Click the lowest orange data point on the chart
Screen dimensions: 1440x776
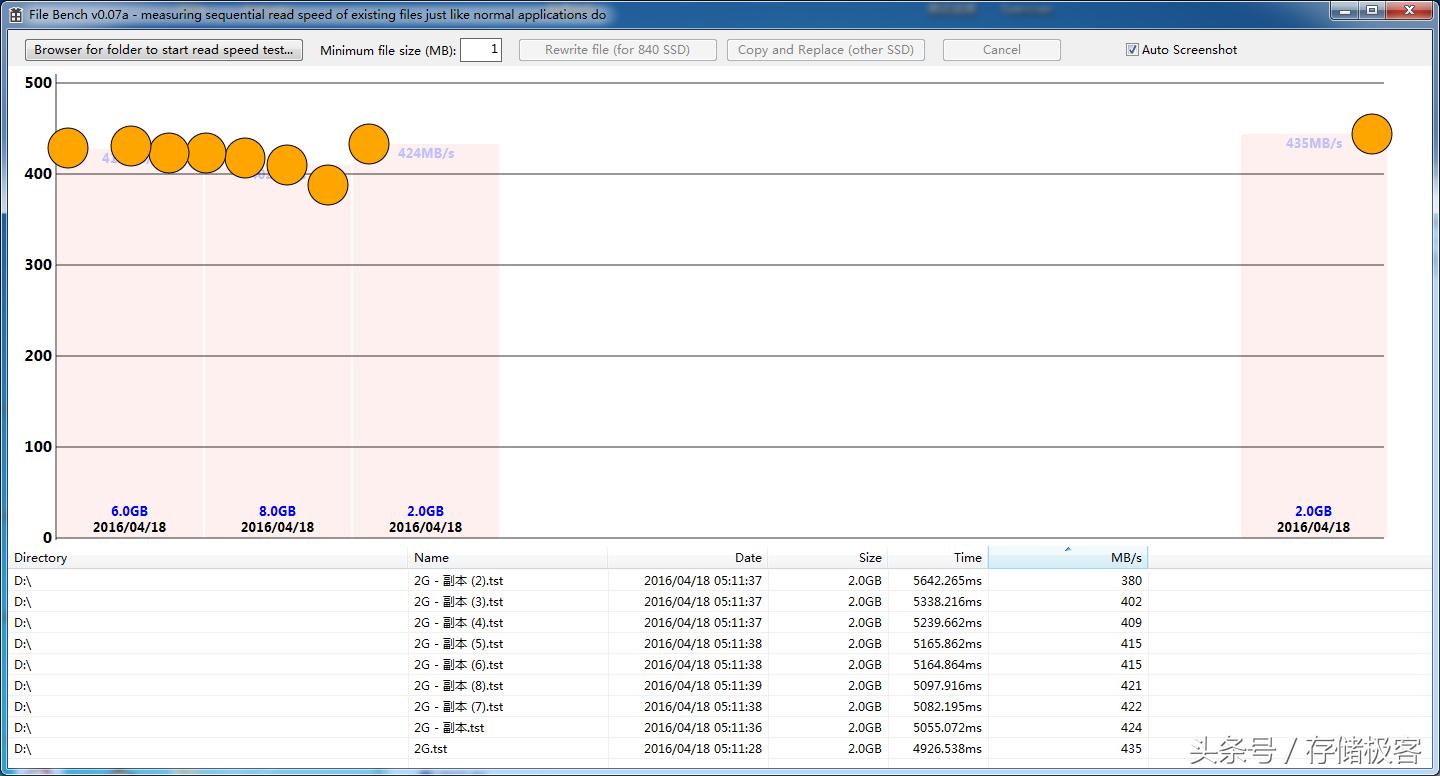click(x=327, y=185)
